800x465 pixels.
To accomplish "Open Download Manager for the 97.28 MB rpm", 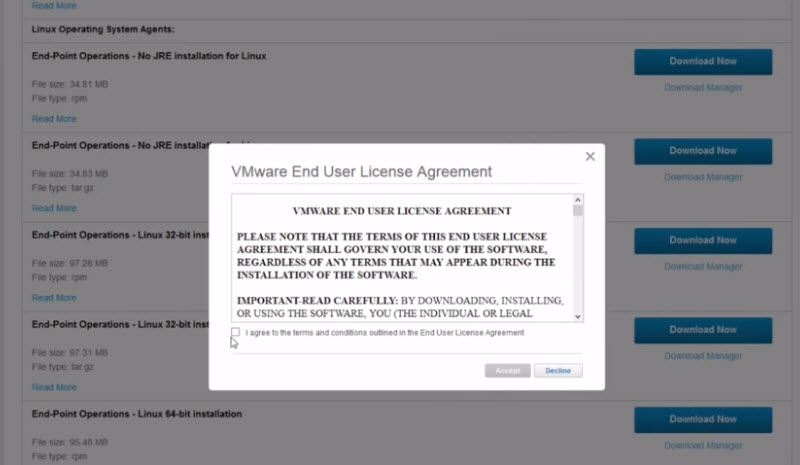I will tap(703, 267).
